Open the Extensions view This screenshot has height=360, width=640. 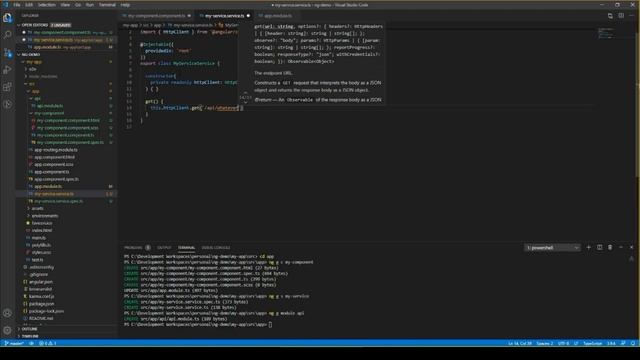7,87
